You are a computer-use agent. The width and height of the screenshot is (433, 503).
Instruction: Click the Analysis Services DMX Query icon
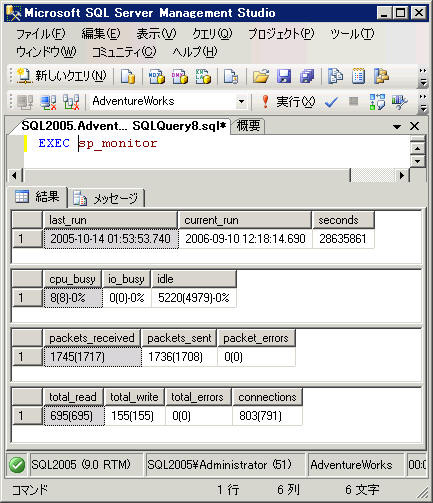[x=180, y=76]
